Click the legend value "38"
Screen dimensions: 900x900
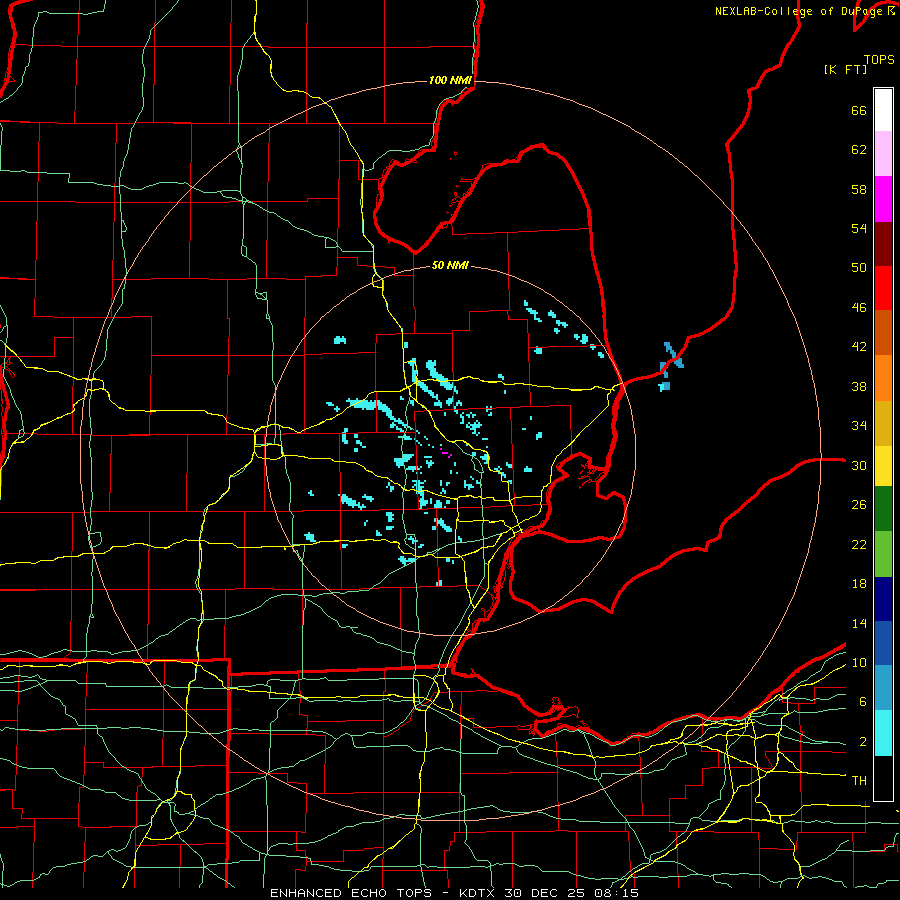tap(859, 386)
